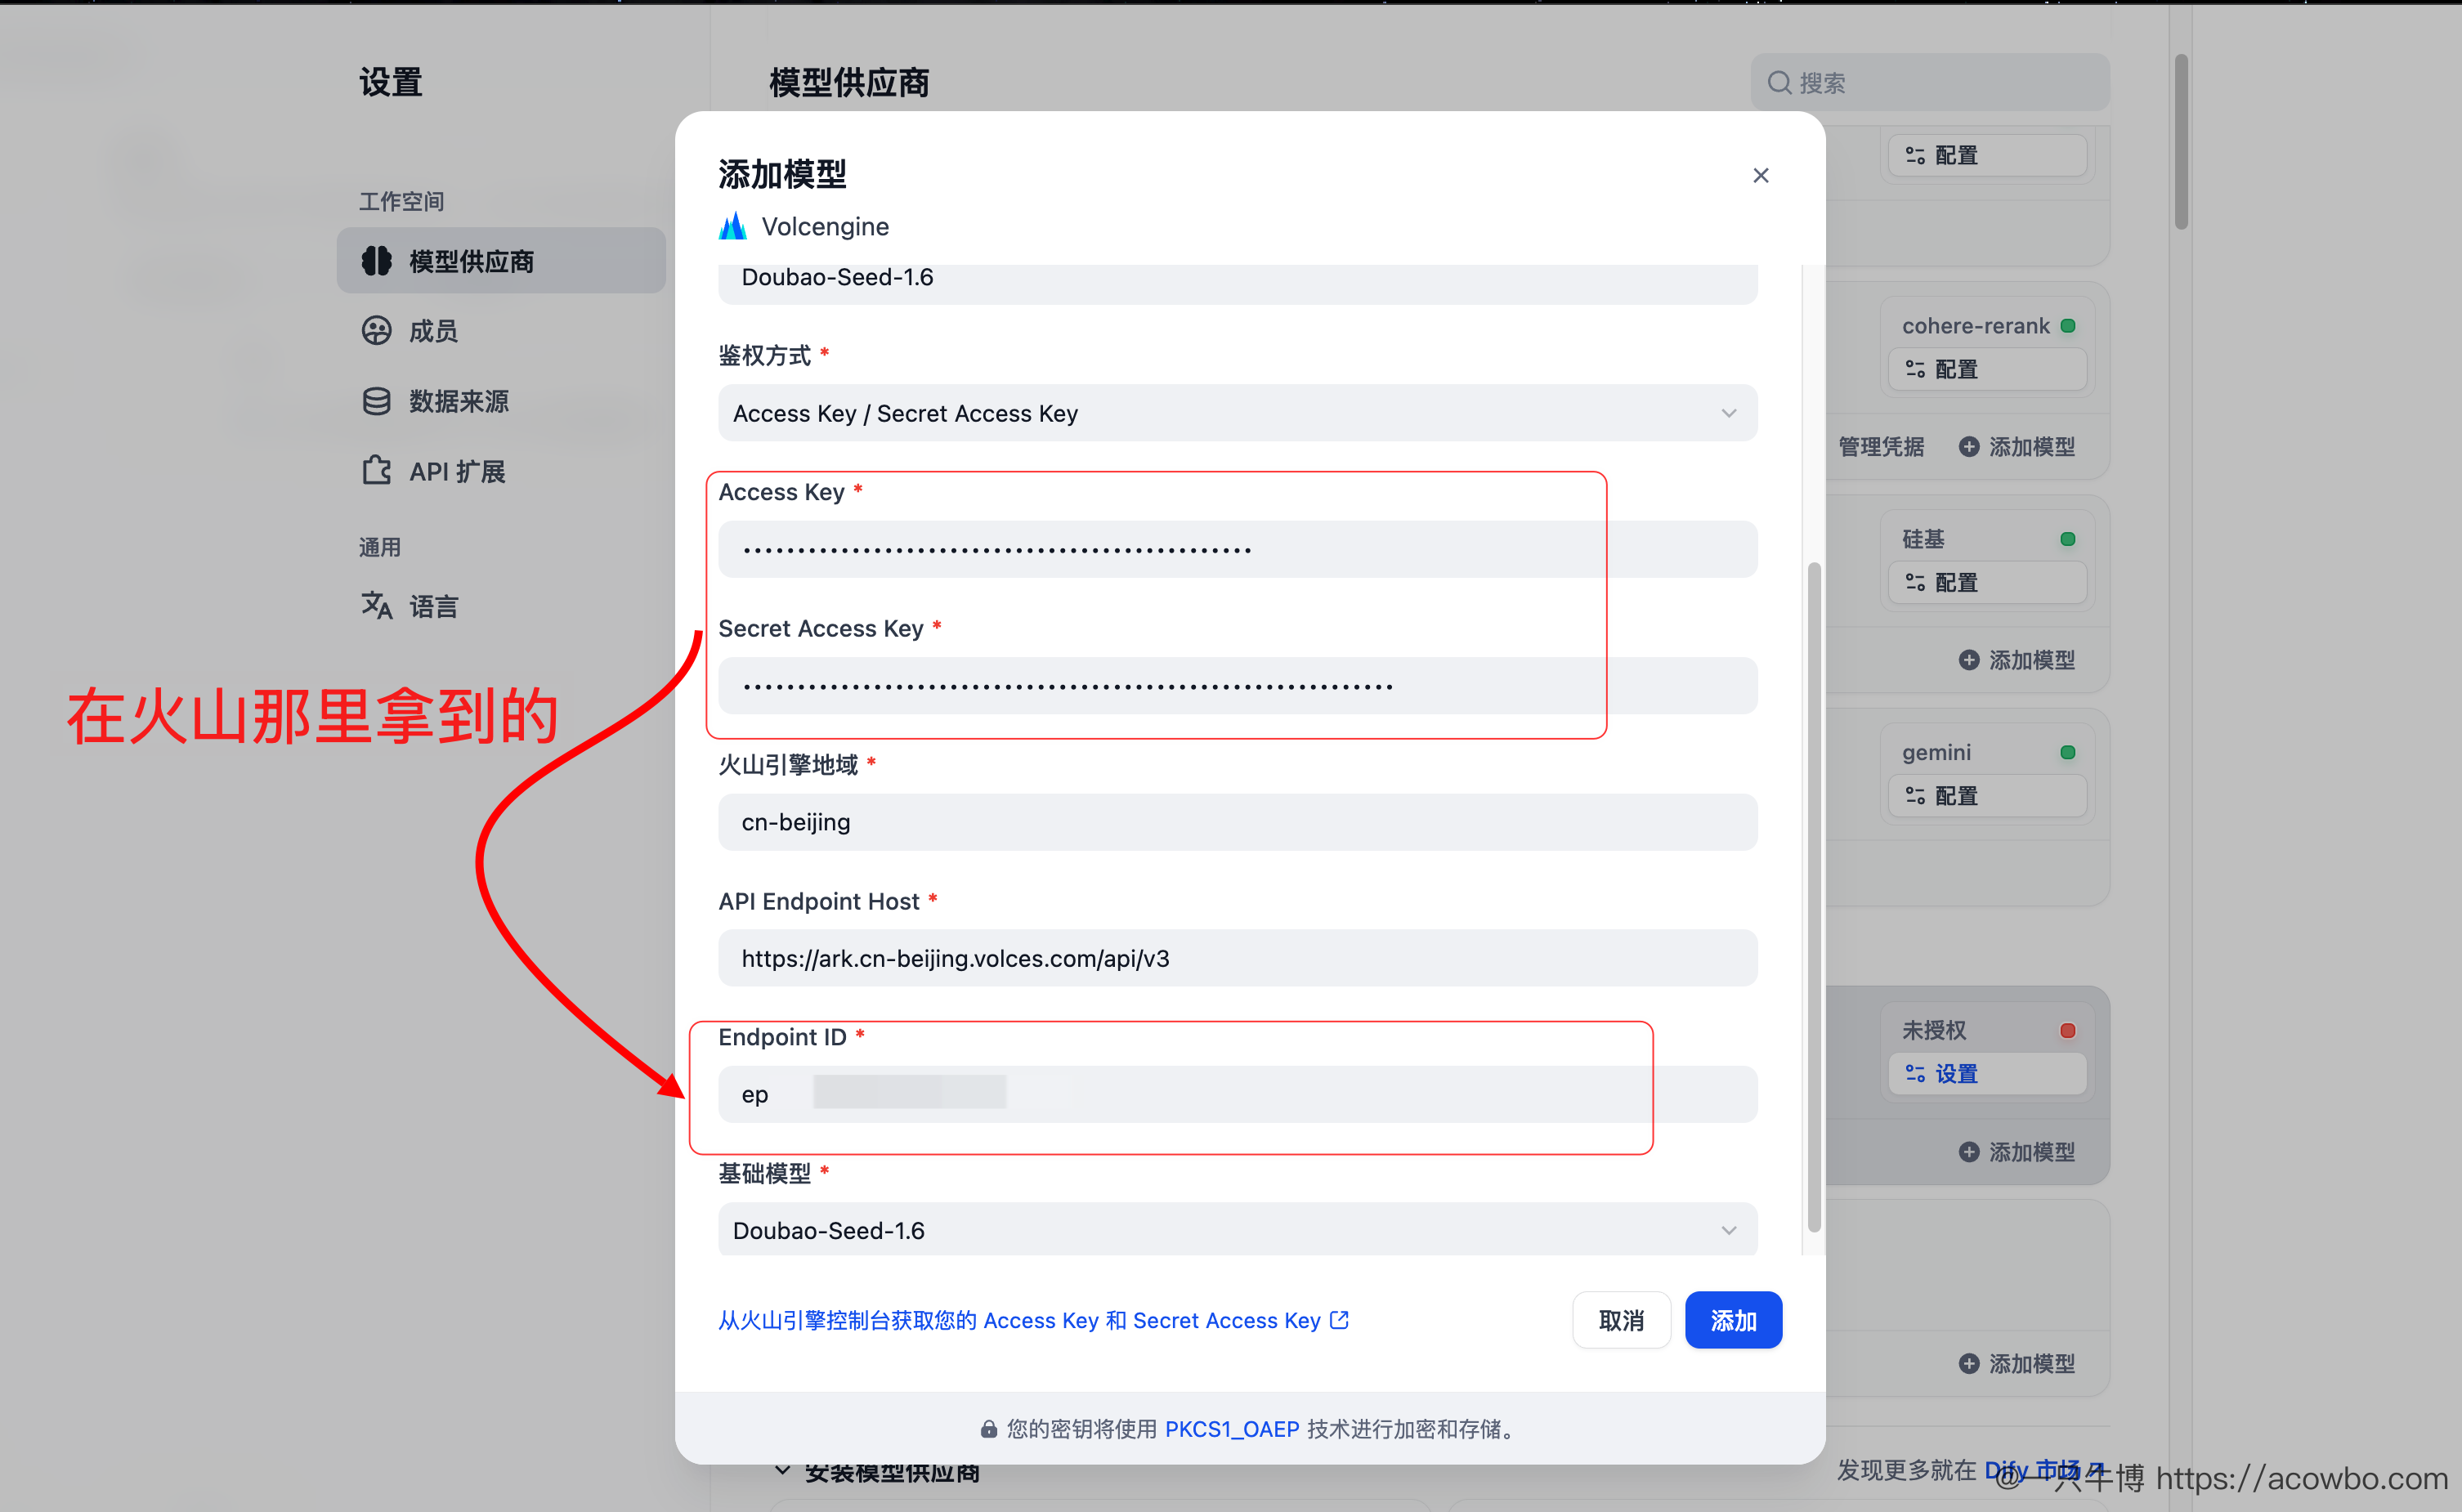Go to 成员 settings section
The width and height of the screenshot is (2462, 1512).
(x=432, y=331)
